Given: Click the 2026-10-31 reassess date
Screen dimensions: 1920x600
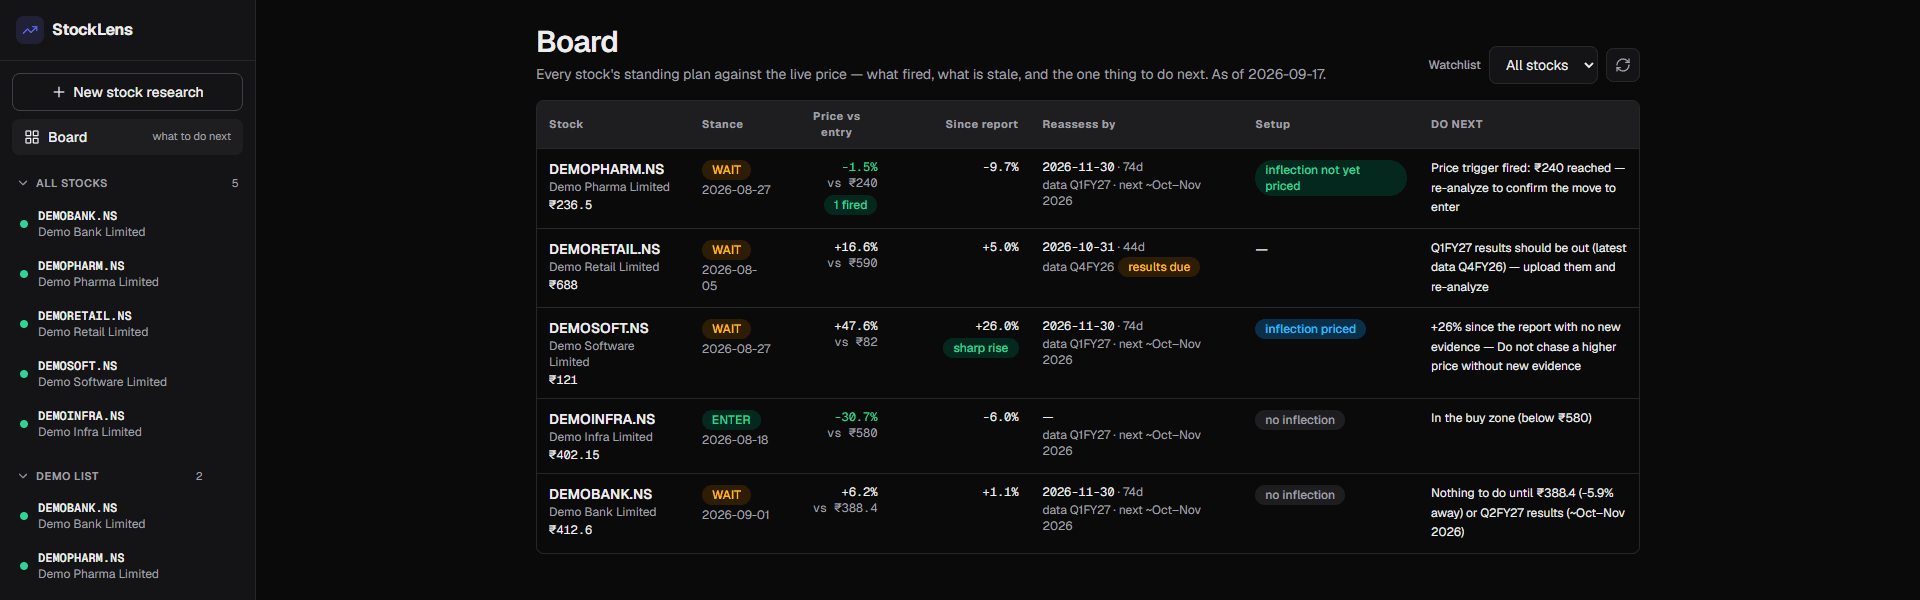Looking at the screenshot, I should tap(1078, 247).
